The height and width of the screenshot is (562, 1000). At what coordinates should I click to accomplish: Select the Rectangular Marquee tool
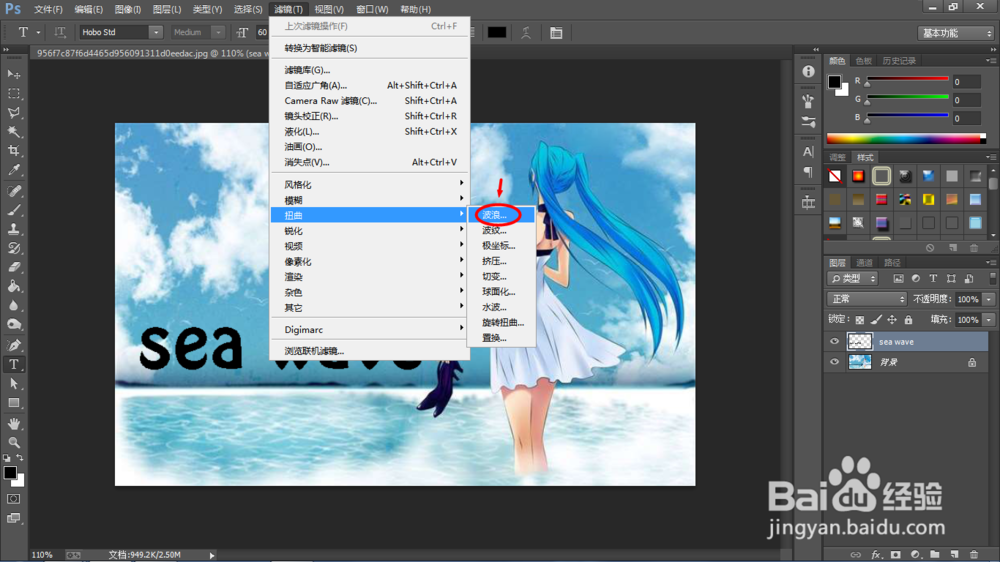(13, 94)
